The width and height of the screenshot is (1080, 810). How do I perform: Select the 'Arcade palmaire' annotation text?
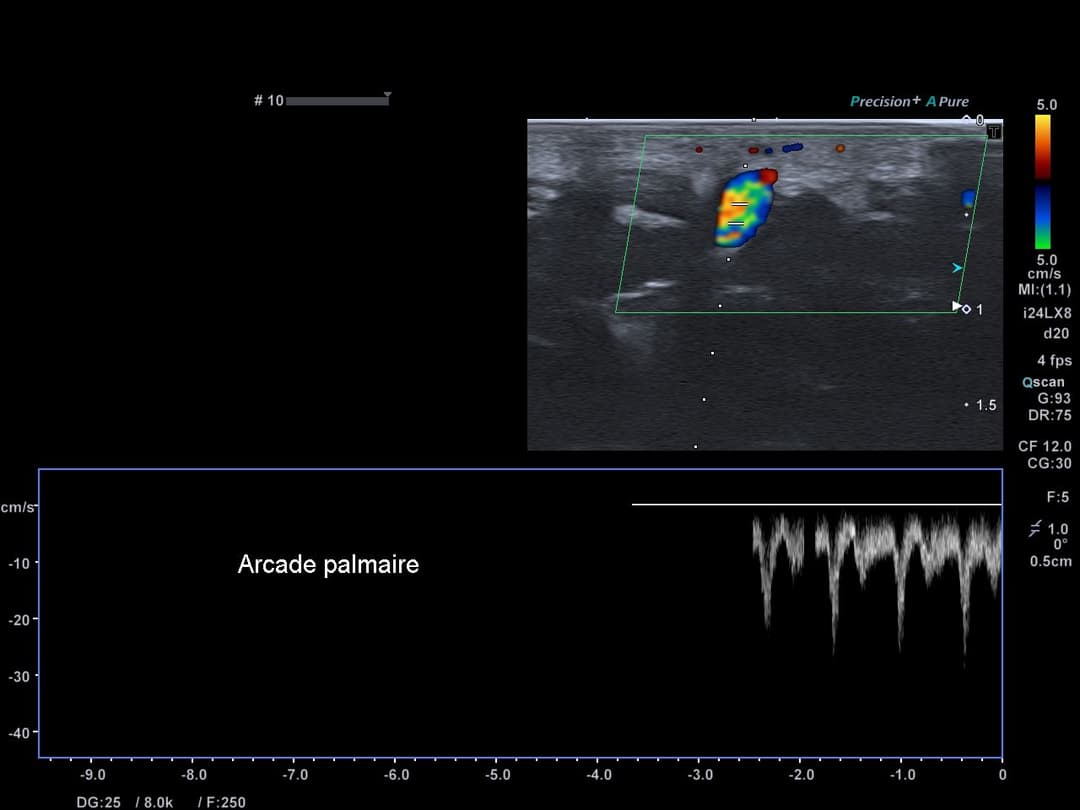[x=328, y=565]
